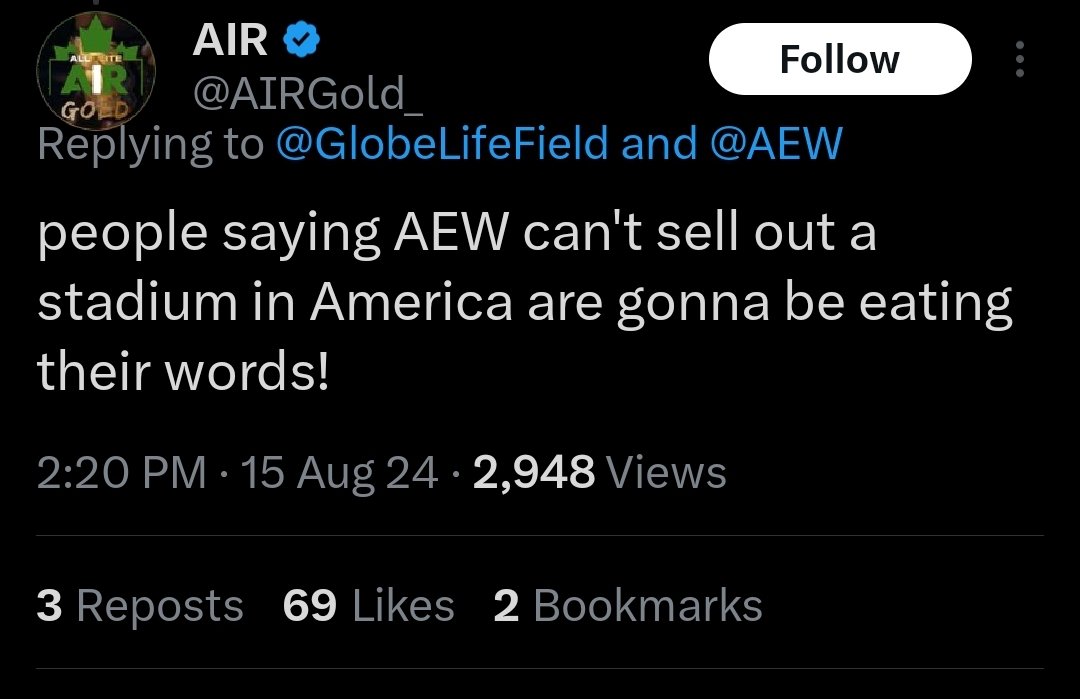Show the 3 Reposts list

click(x=139, y=606)
